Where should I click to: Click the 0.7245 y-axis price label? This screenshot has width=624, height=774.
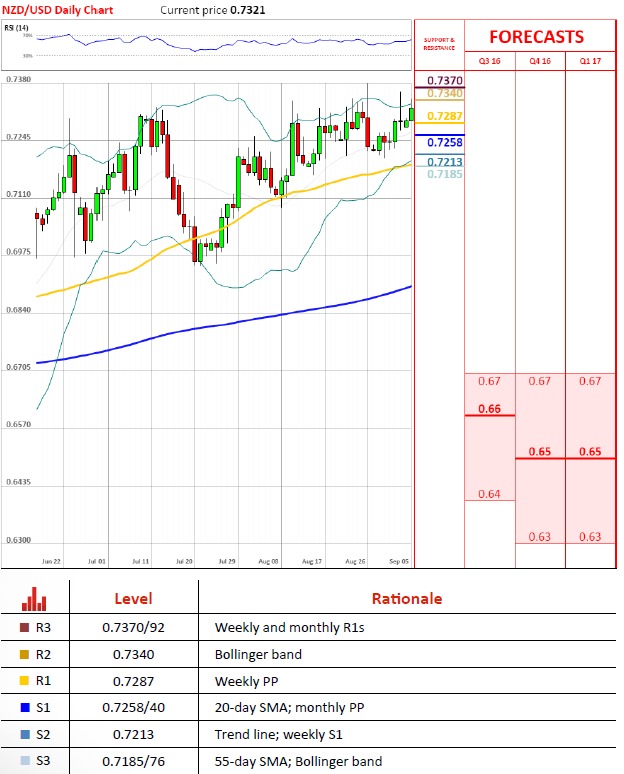pyautogui.click(x=19, y=137)
